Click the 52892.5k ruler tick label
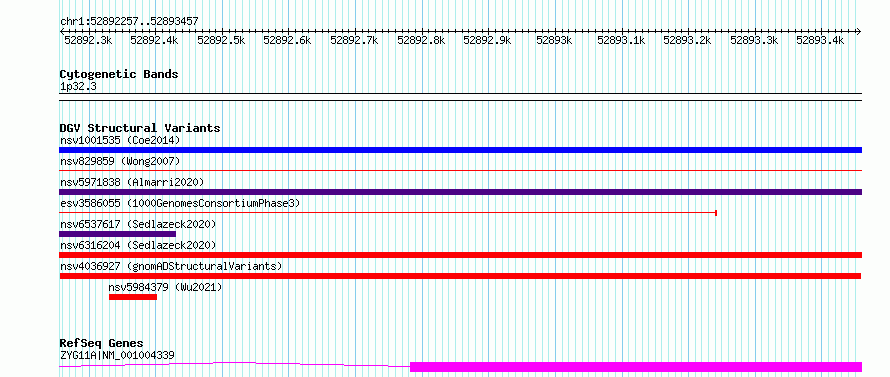 pos(221,40)
